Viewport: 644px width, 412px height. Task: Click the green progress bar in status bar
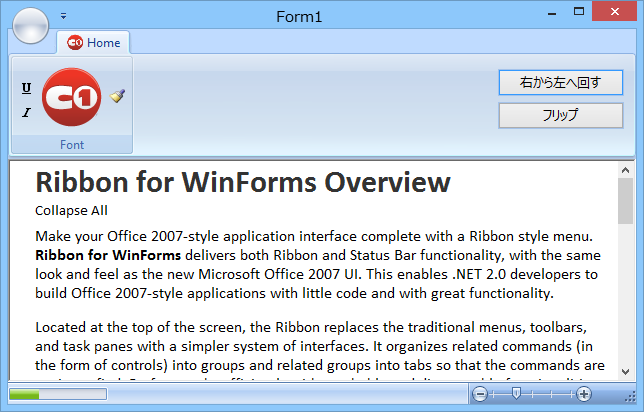pos(25,395)
